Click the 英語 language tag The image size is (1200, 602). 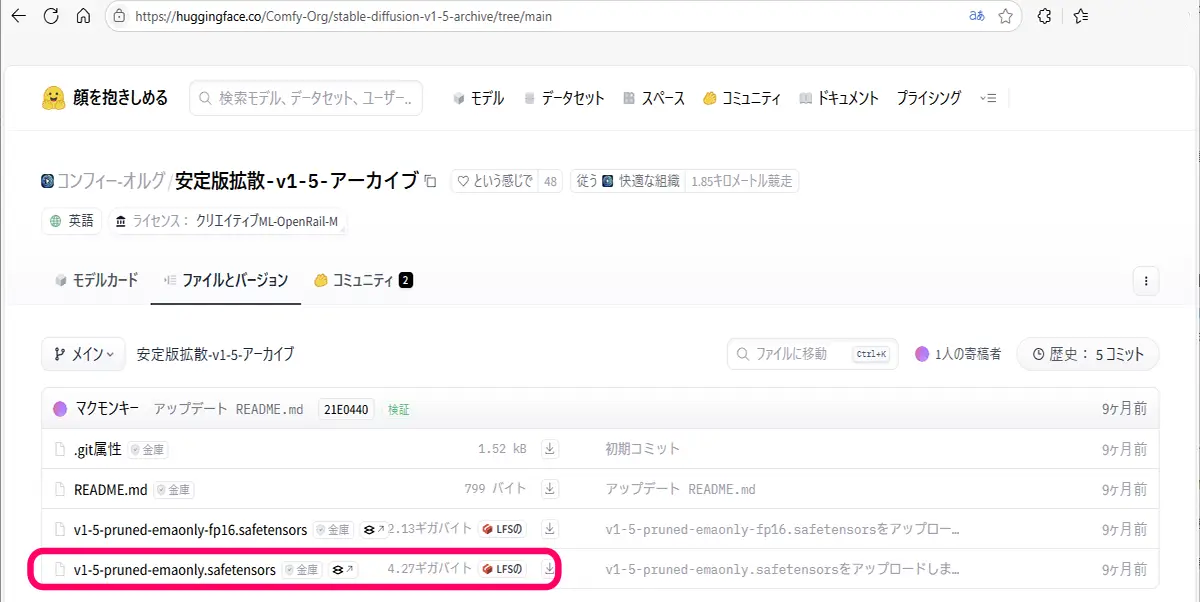[x=72, y=221]
